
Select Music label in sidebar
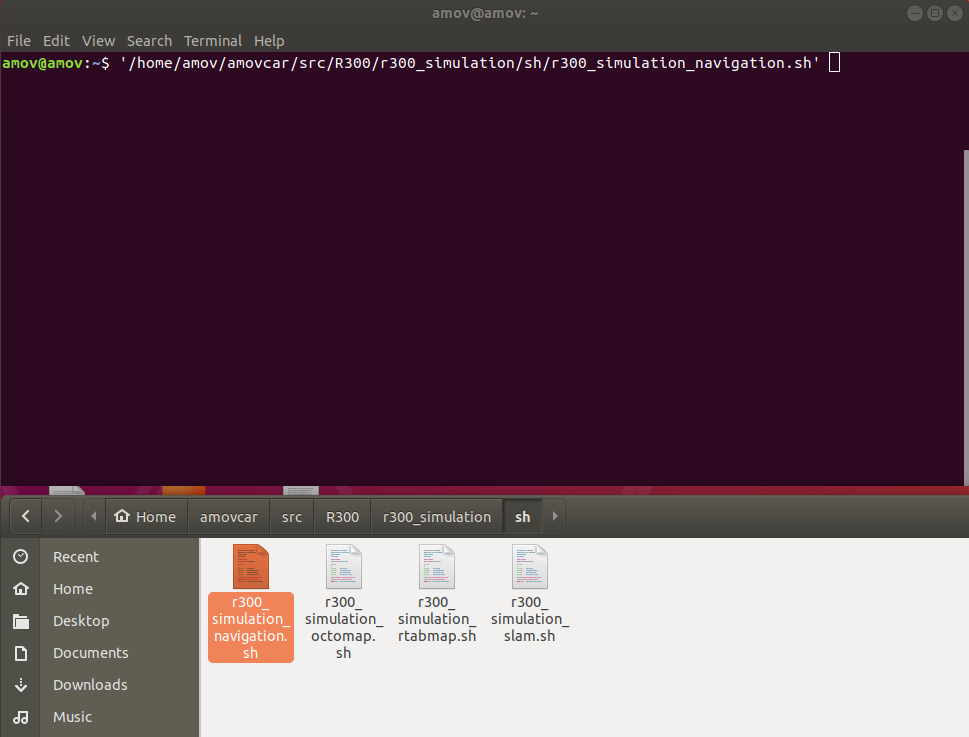click(72, 717)
